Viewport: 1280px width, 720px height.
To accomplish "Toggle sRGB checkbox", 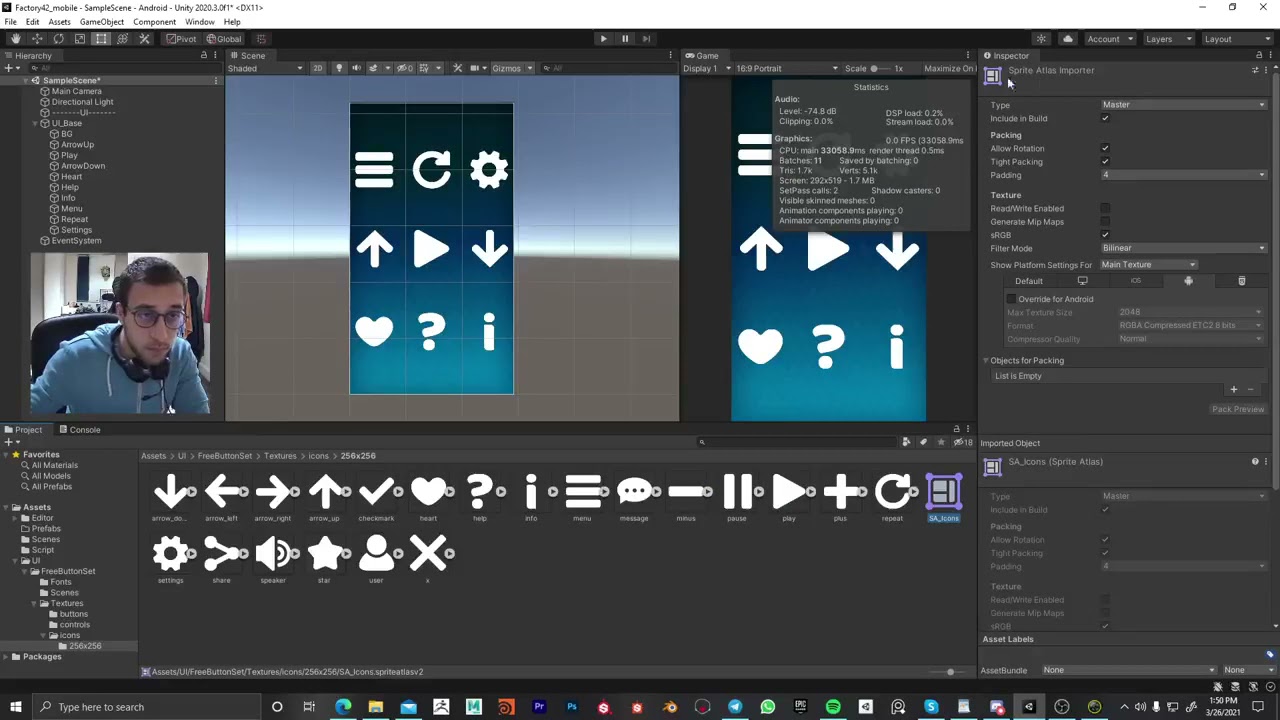I will tap(1105, 235).
